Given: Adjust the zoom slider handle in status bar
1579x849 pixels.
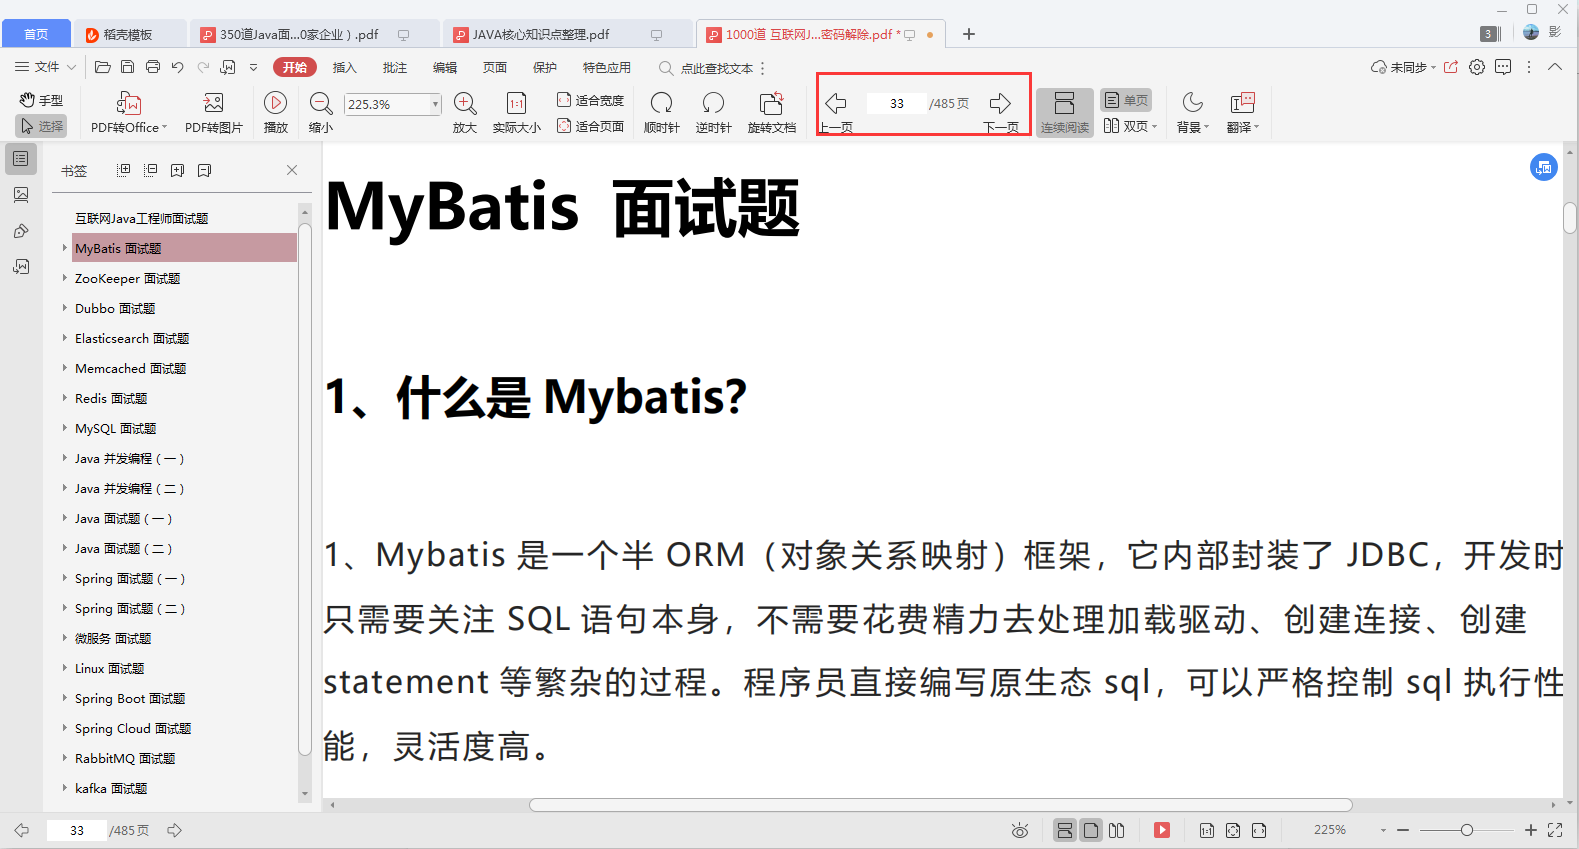Looking at the screenshot, I should tap(1466, 830).
